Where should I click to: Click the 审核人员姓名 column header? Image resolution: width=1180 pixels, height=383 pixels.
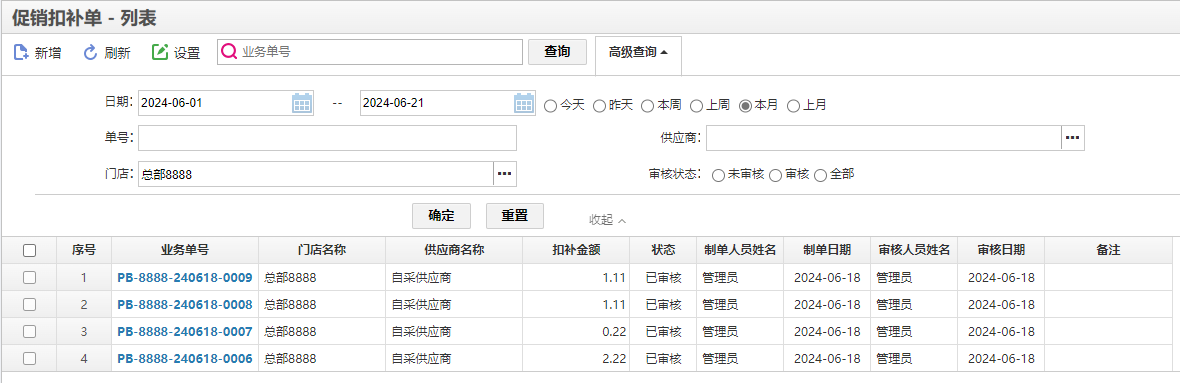pos(914,251)
